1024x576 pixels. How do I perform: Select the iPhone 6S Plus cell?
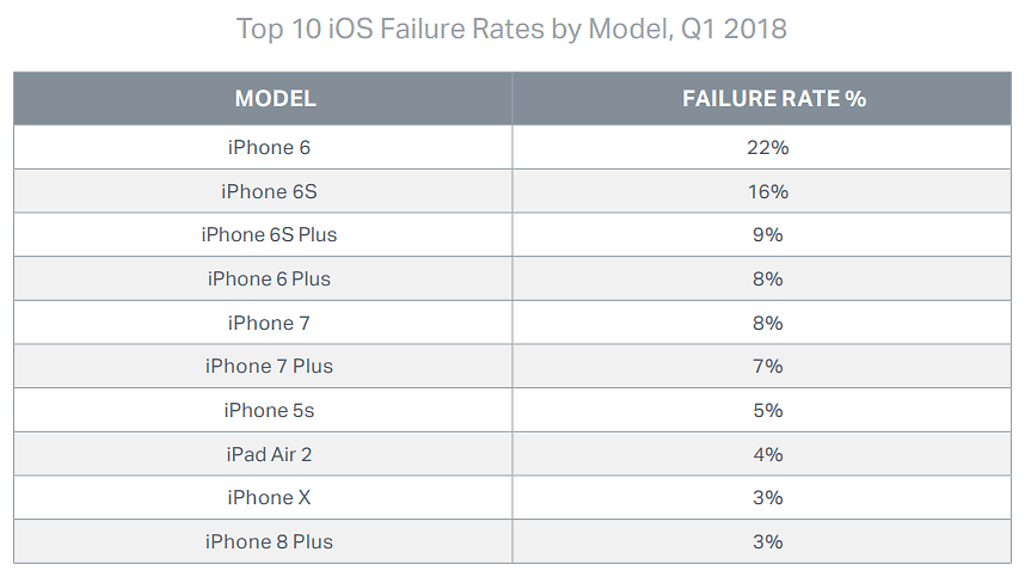(269, 235)
